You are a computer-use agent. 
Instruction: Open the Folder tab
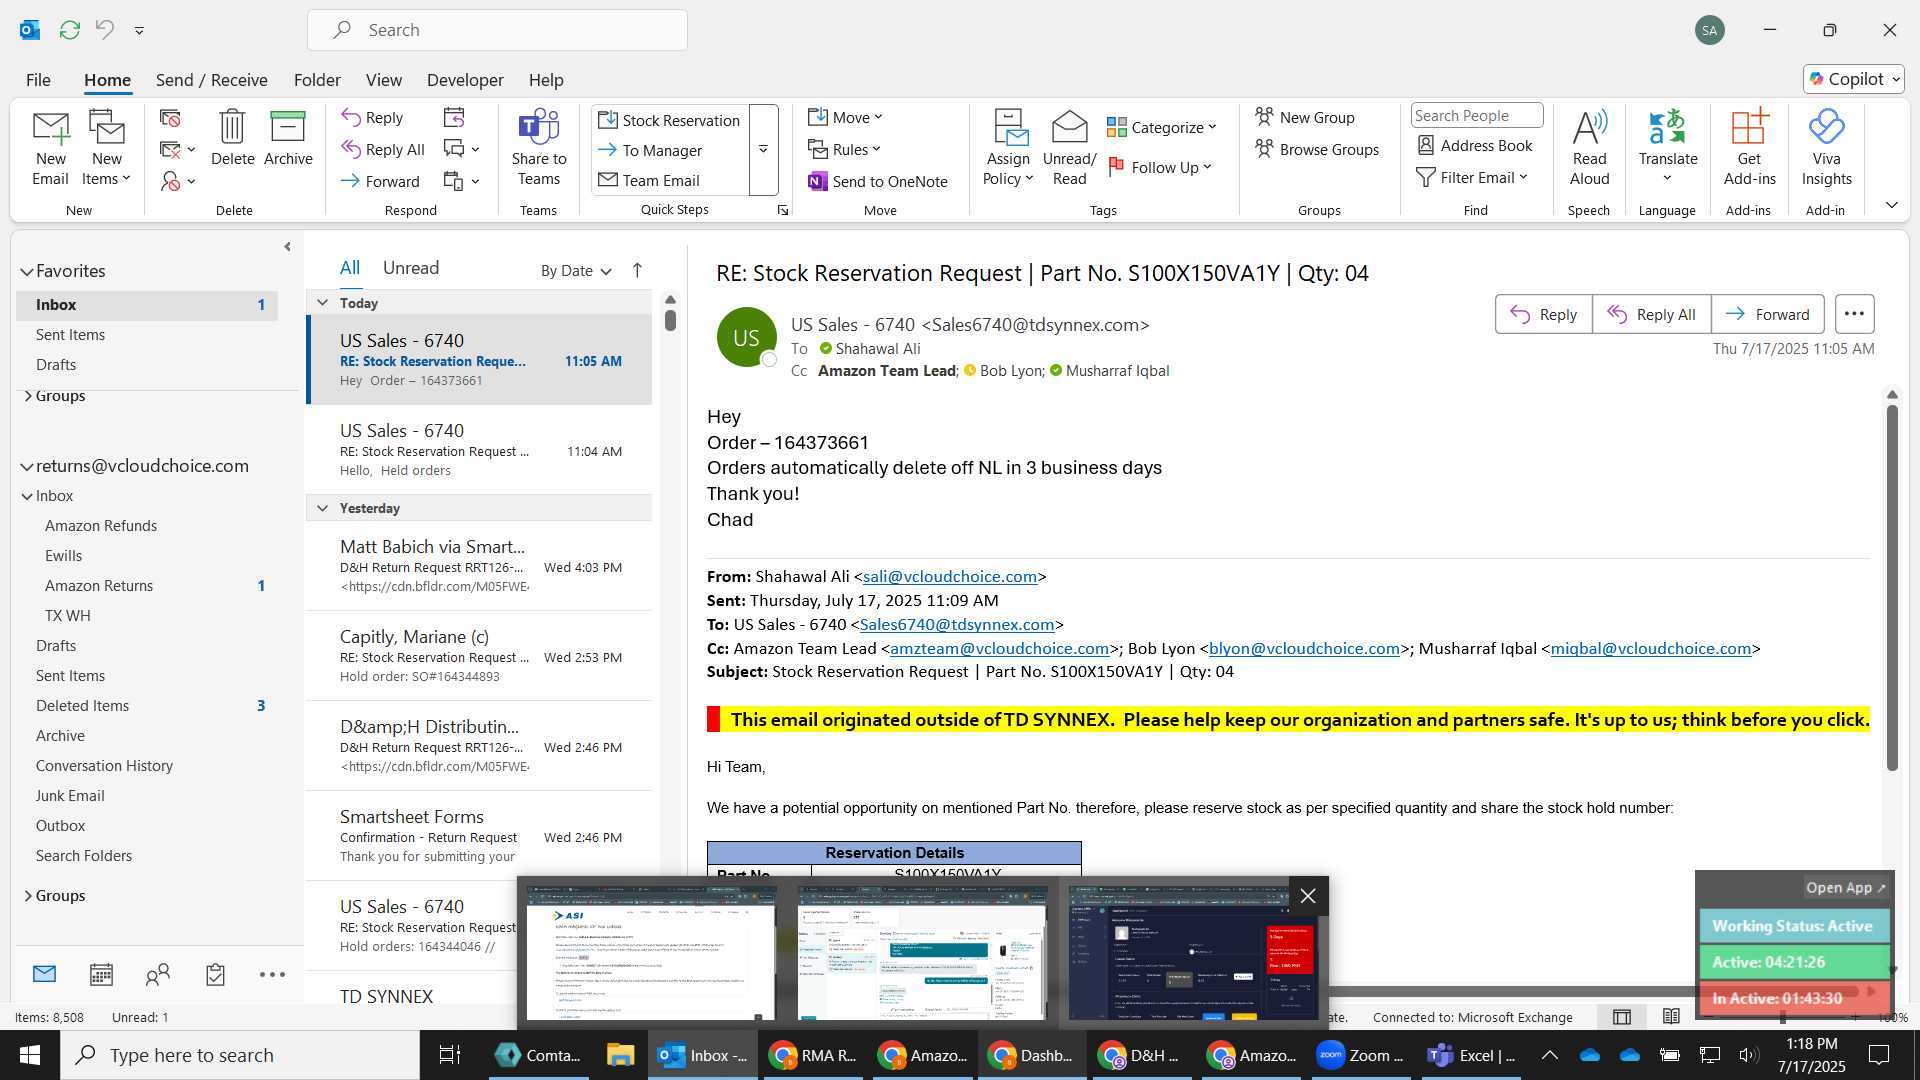coord(316,80)
